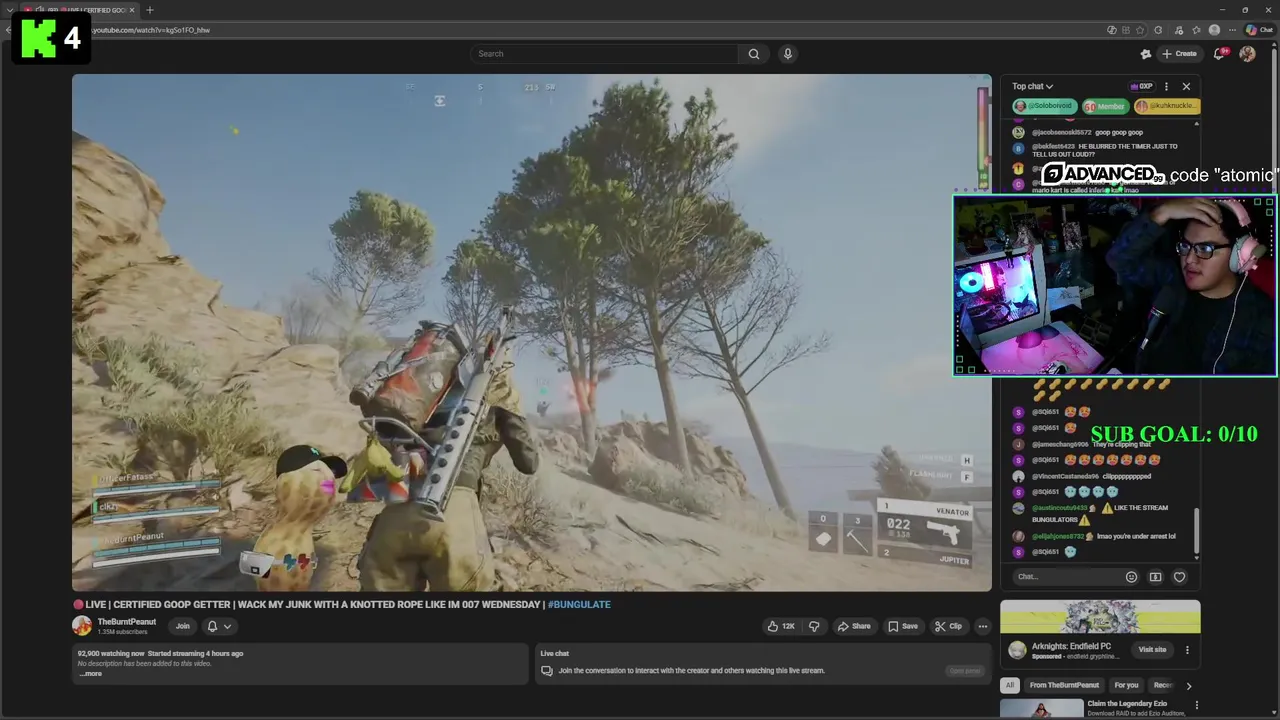Open the Arknights advertiser avatar
Image resolution: width=1280 pixels, height=720 pixels.
tap(1017, 650)
